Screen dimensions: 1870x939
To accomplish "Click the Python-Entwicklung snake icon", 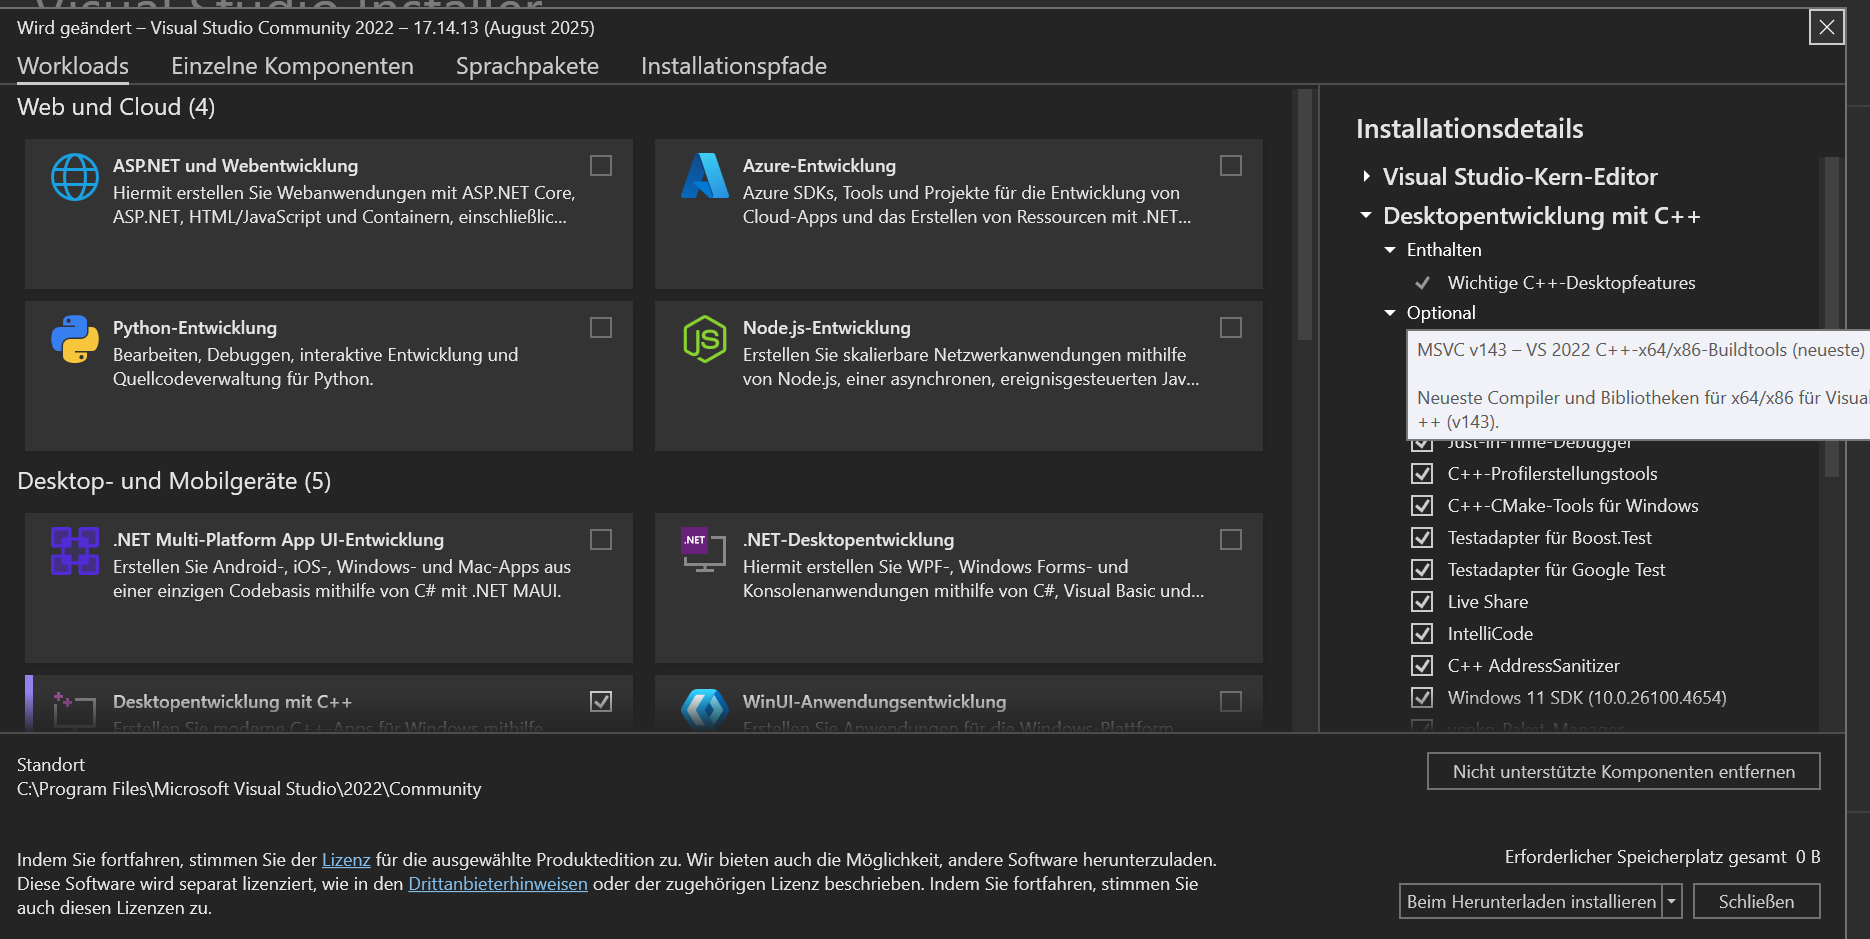I will pyautogui.click(x=75, y=339).
